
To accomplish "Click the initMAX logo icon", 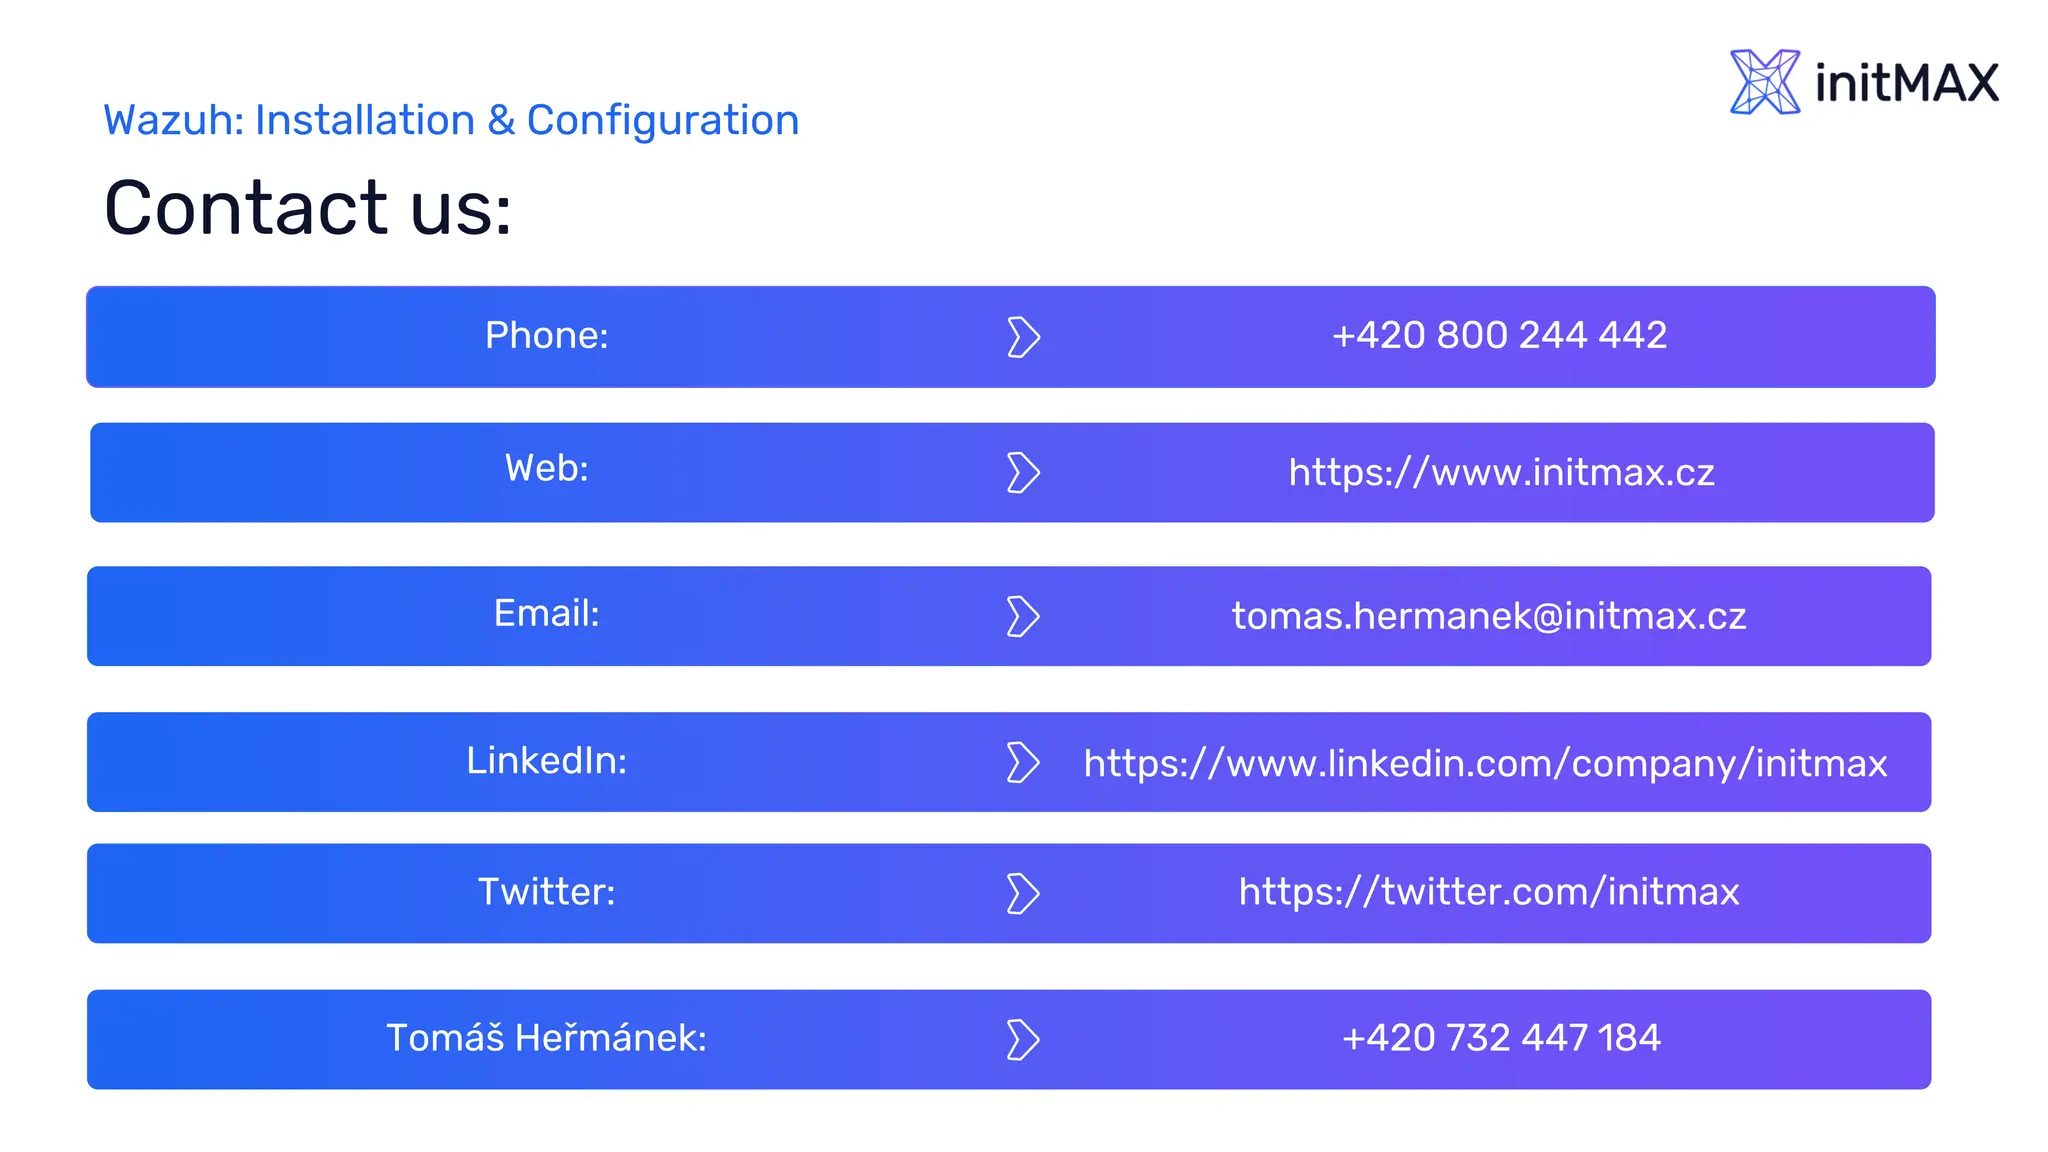I will (1764, 82).
